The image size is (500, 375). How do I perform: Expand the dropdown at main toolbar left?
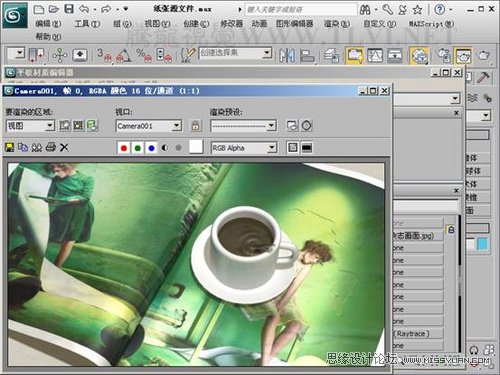coord(20,53)
